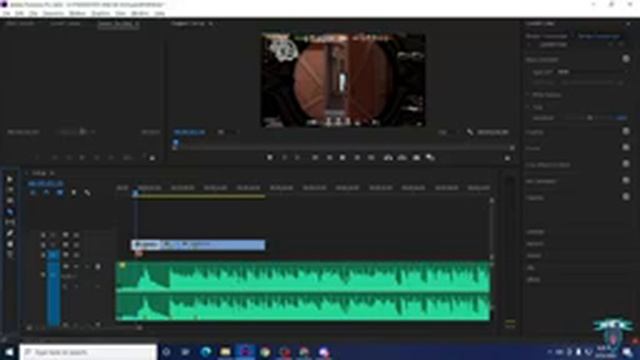Screen dimensions: 640x360
Task: Open the HSL Secondary section
Action: tap(541, 181)
